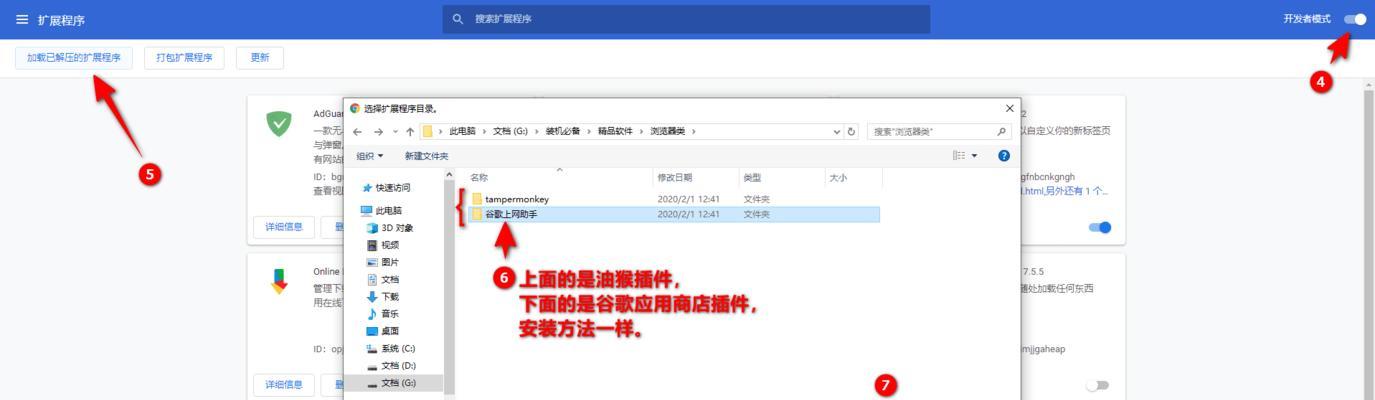The height and width of the screenshot is (400, 1375).
Task: Click 文档 (G:) breadcrumb in address bar
Action: [510, 132]
